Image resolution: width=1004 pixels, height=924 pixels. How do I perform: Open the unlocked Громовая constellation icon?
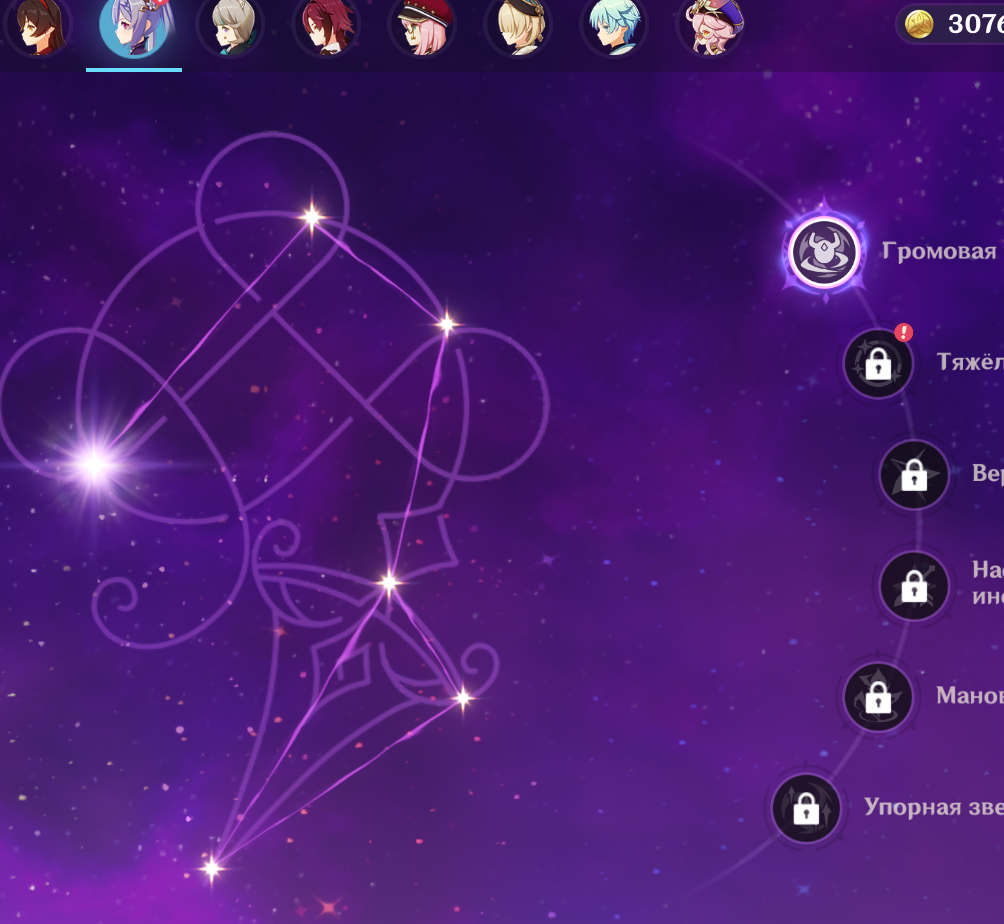tap(824, 252)
